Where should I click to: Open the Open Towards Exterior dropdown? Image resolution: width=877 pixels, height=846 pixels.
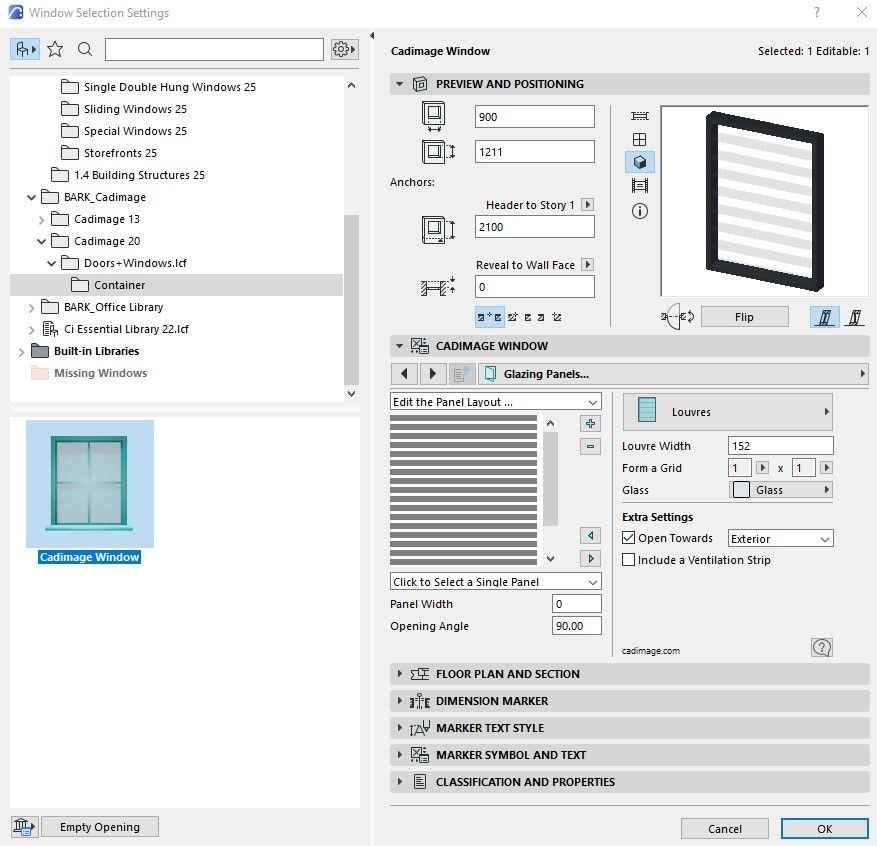pos(778,538)
